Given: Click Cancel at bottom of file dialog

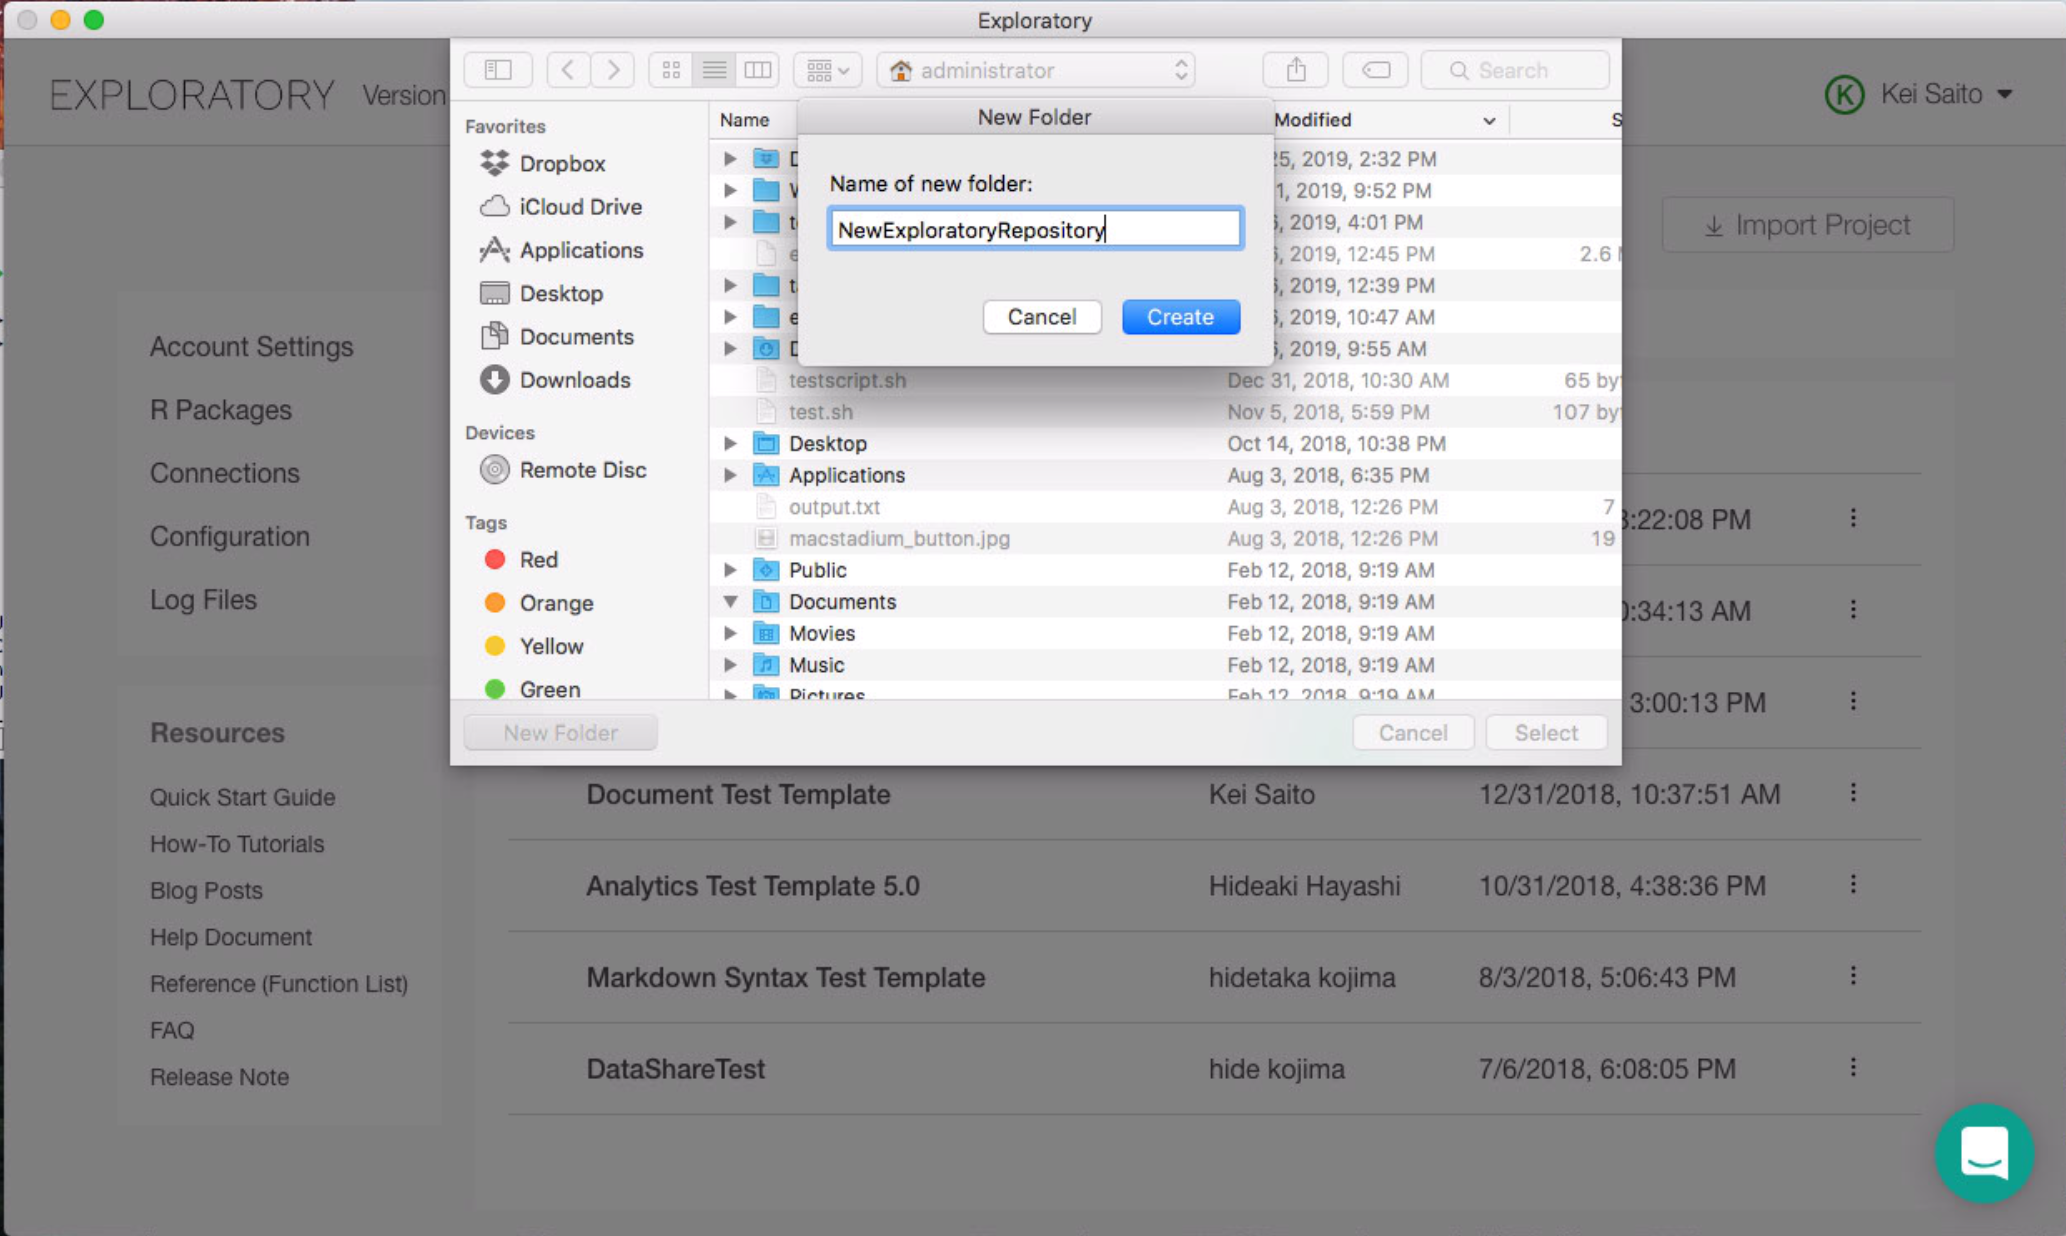Looking at the screenshot, I should (1412, 732).
